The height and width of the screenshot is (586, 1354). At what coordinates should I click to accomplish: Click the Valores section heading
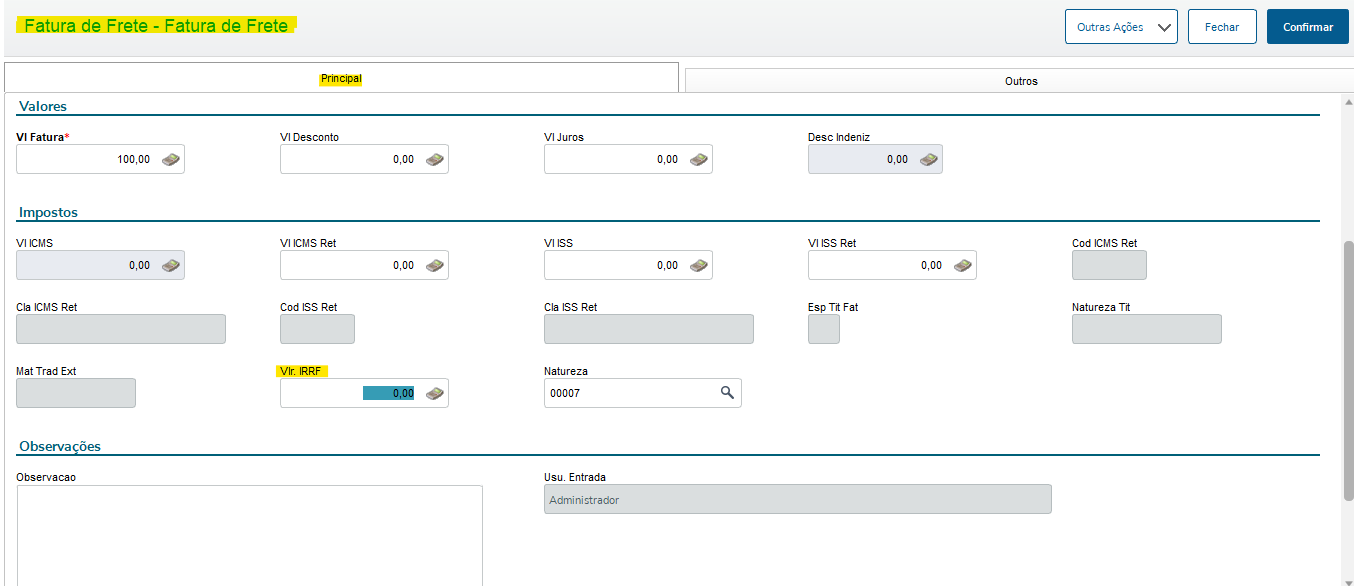coord(43,106)
